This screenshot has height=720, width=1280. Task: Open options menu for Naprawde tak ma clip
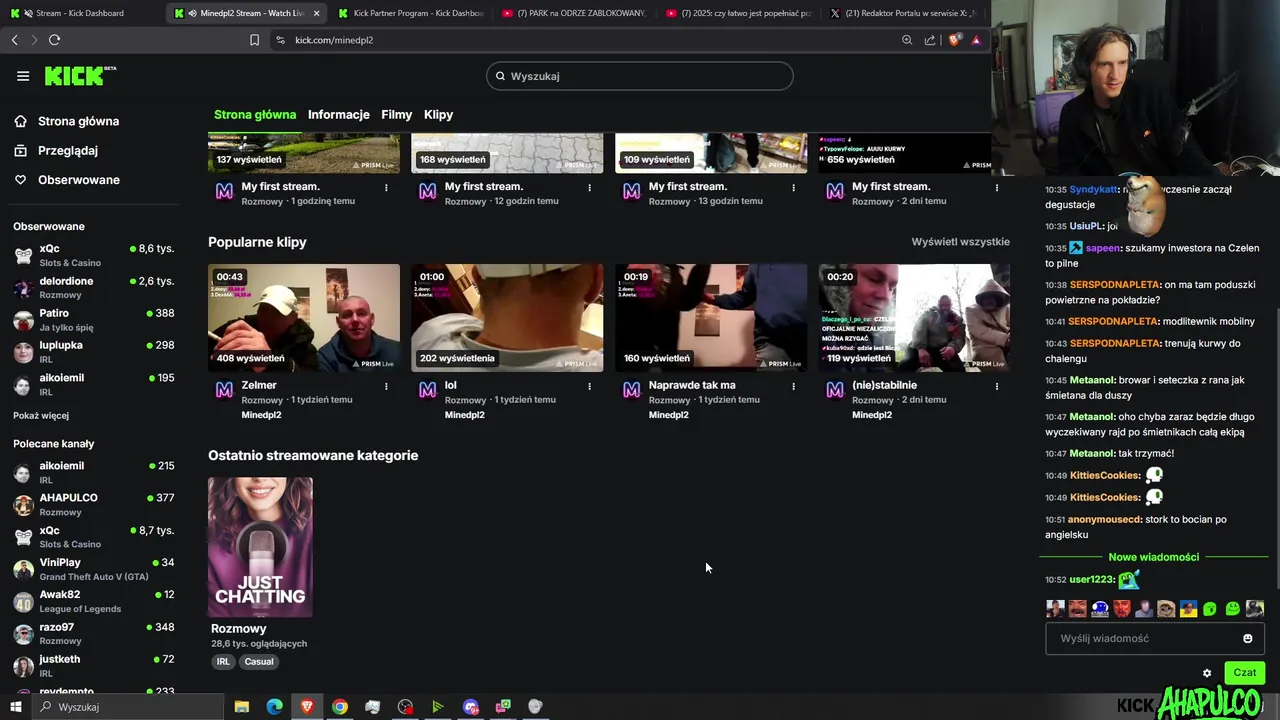(x=793, y=386)
